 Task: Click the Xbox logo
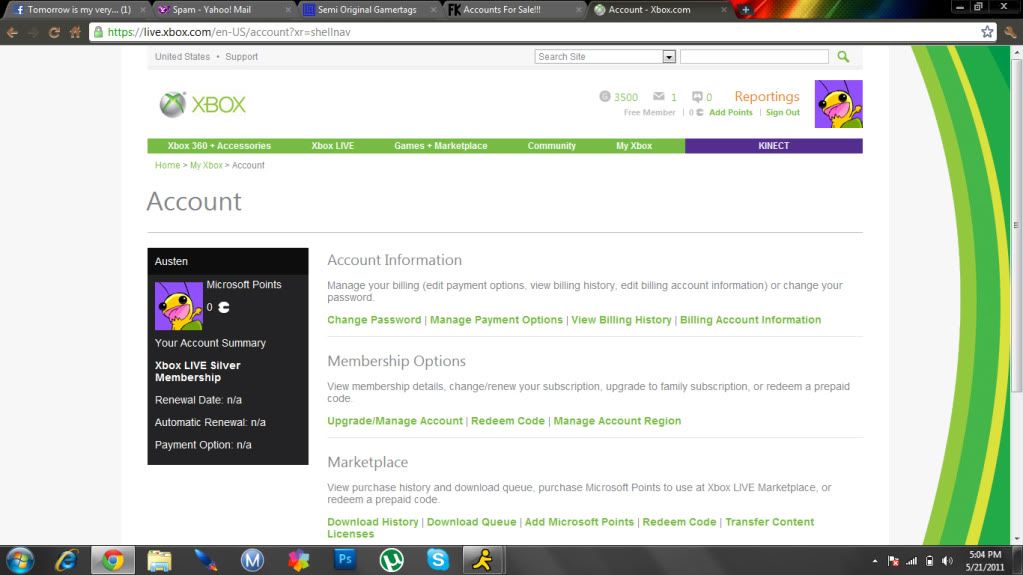click(x=203, y=104)
